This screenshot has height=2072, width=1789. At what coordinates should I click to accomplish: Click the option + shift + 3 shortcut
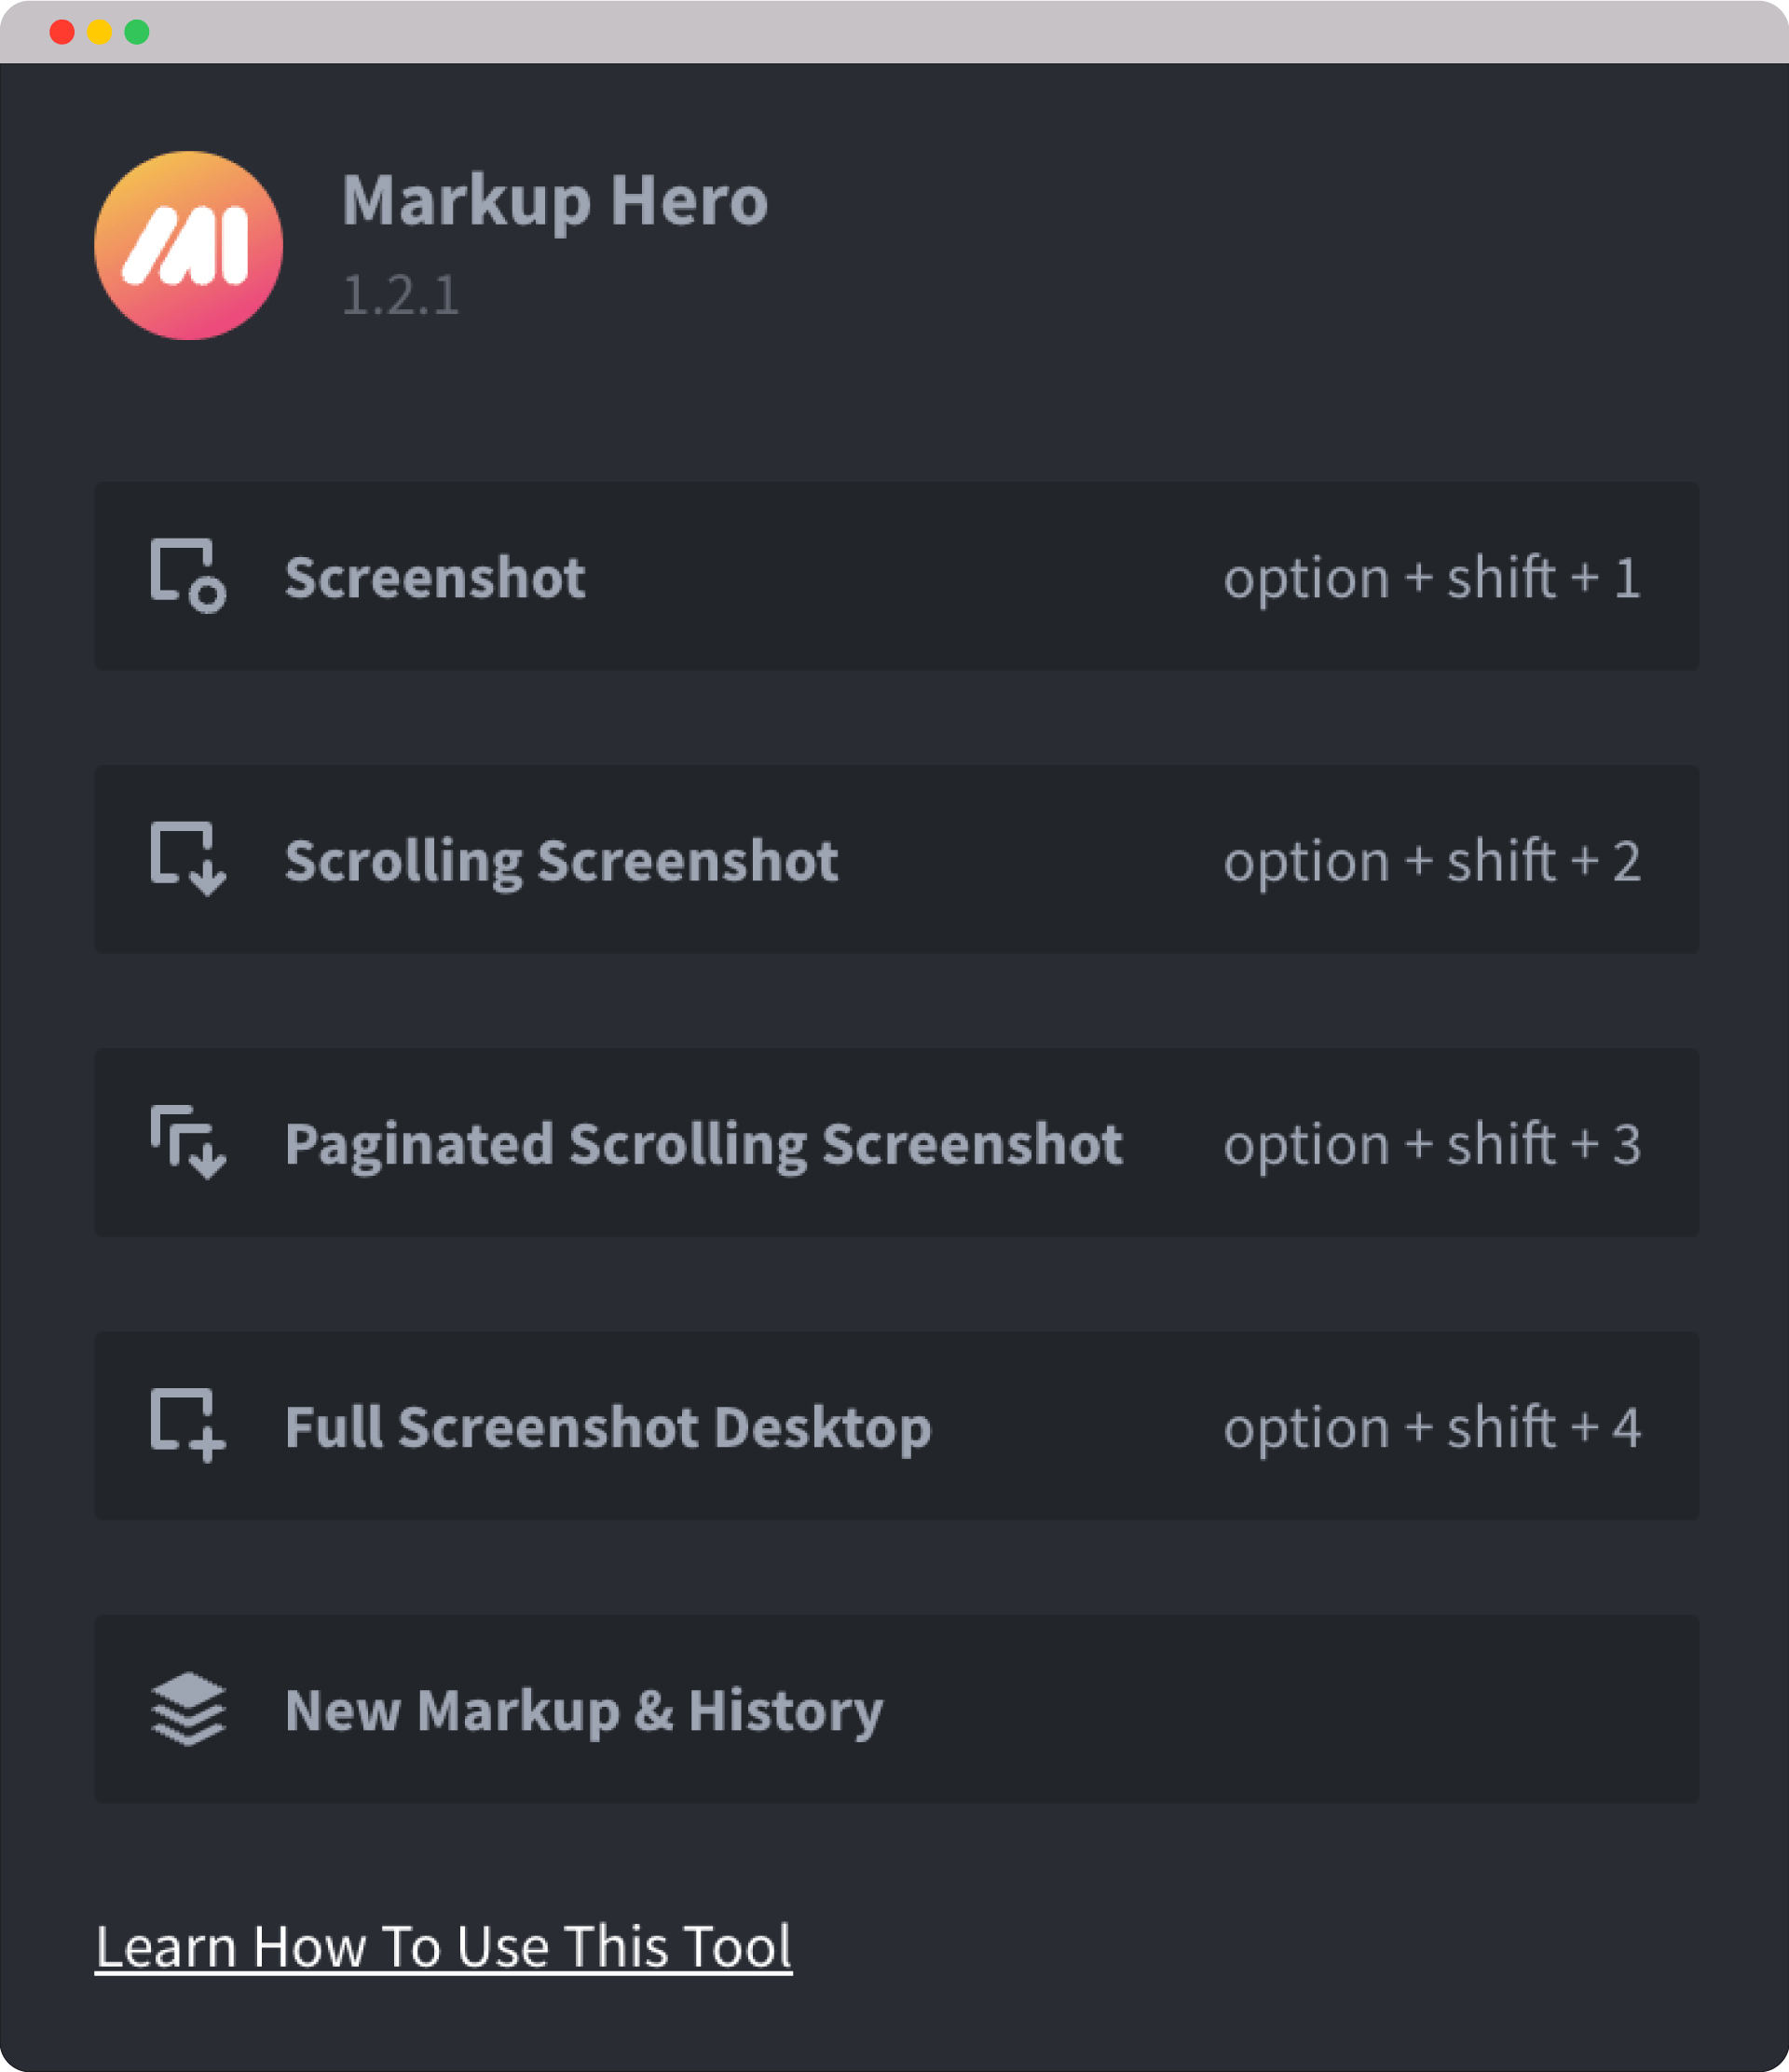[x=1431, y=1144]
